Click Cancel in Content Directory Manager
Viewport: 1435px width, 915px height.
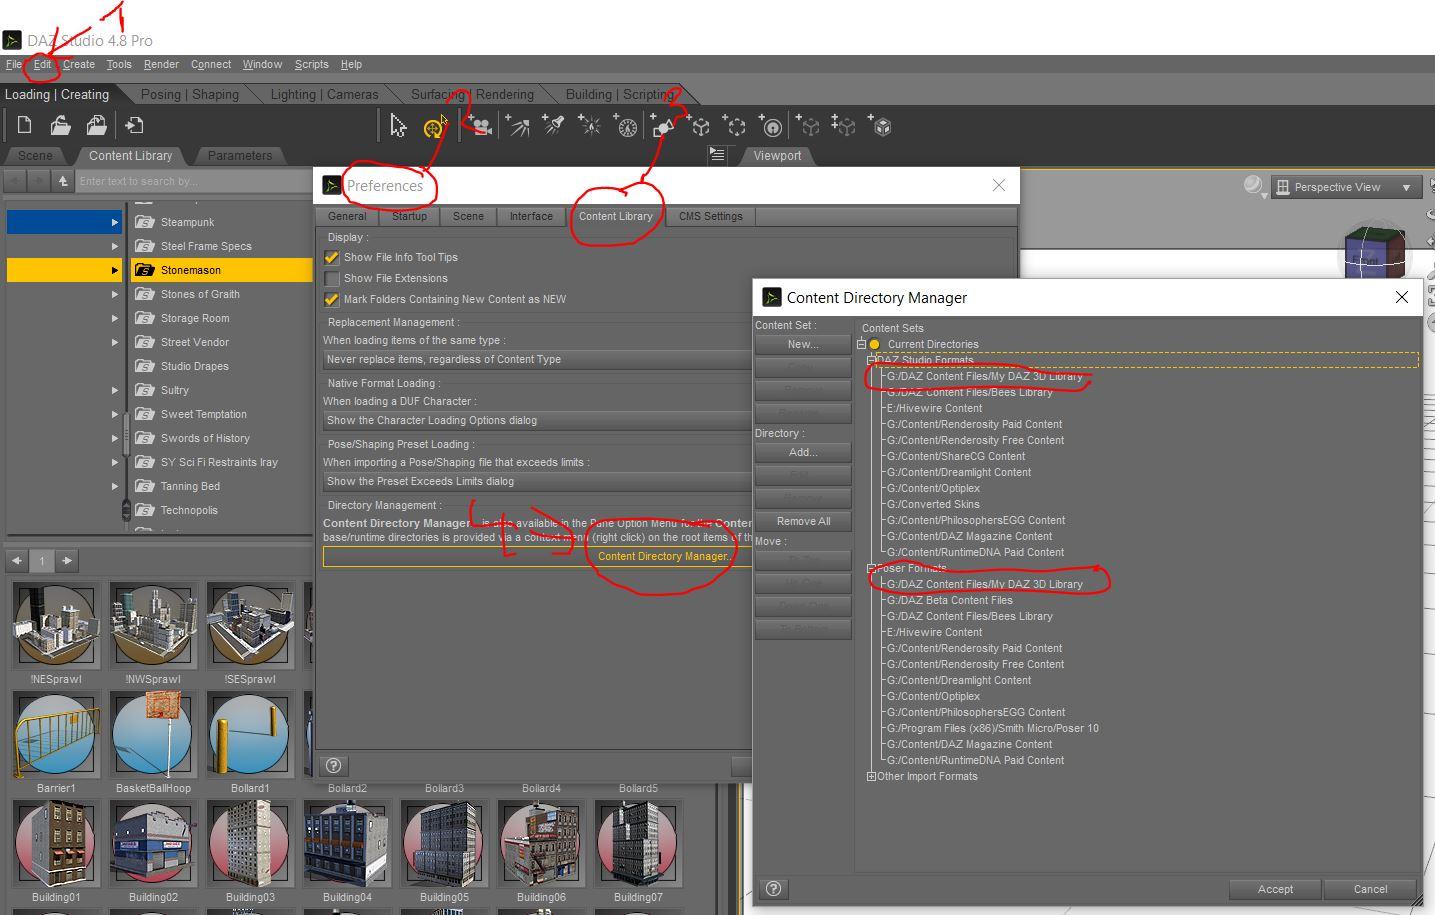point(1370,889)
